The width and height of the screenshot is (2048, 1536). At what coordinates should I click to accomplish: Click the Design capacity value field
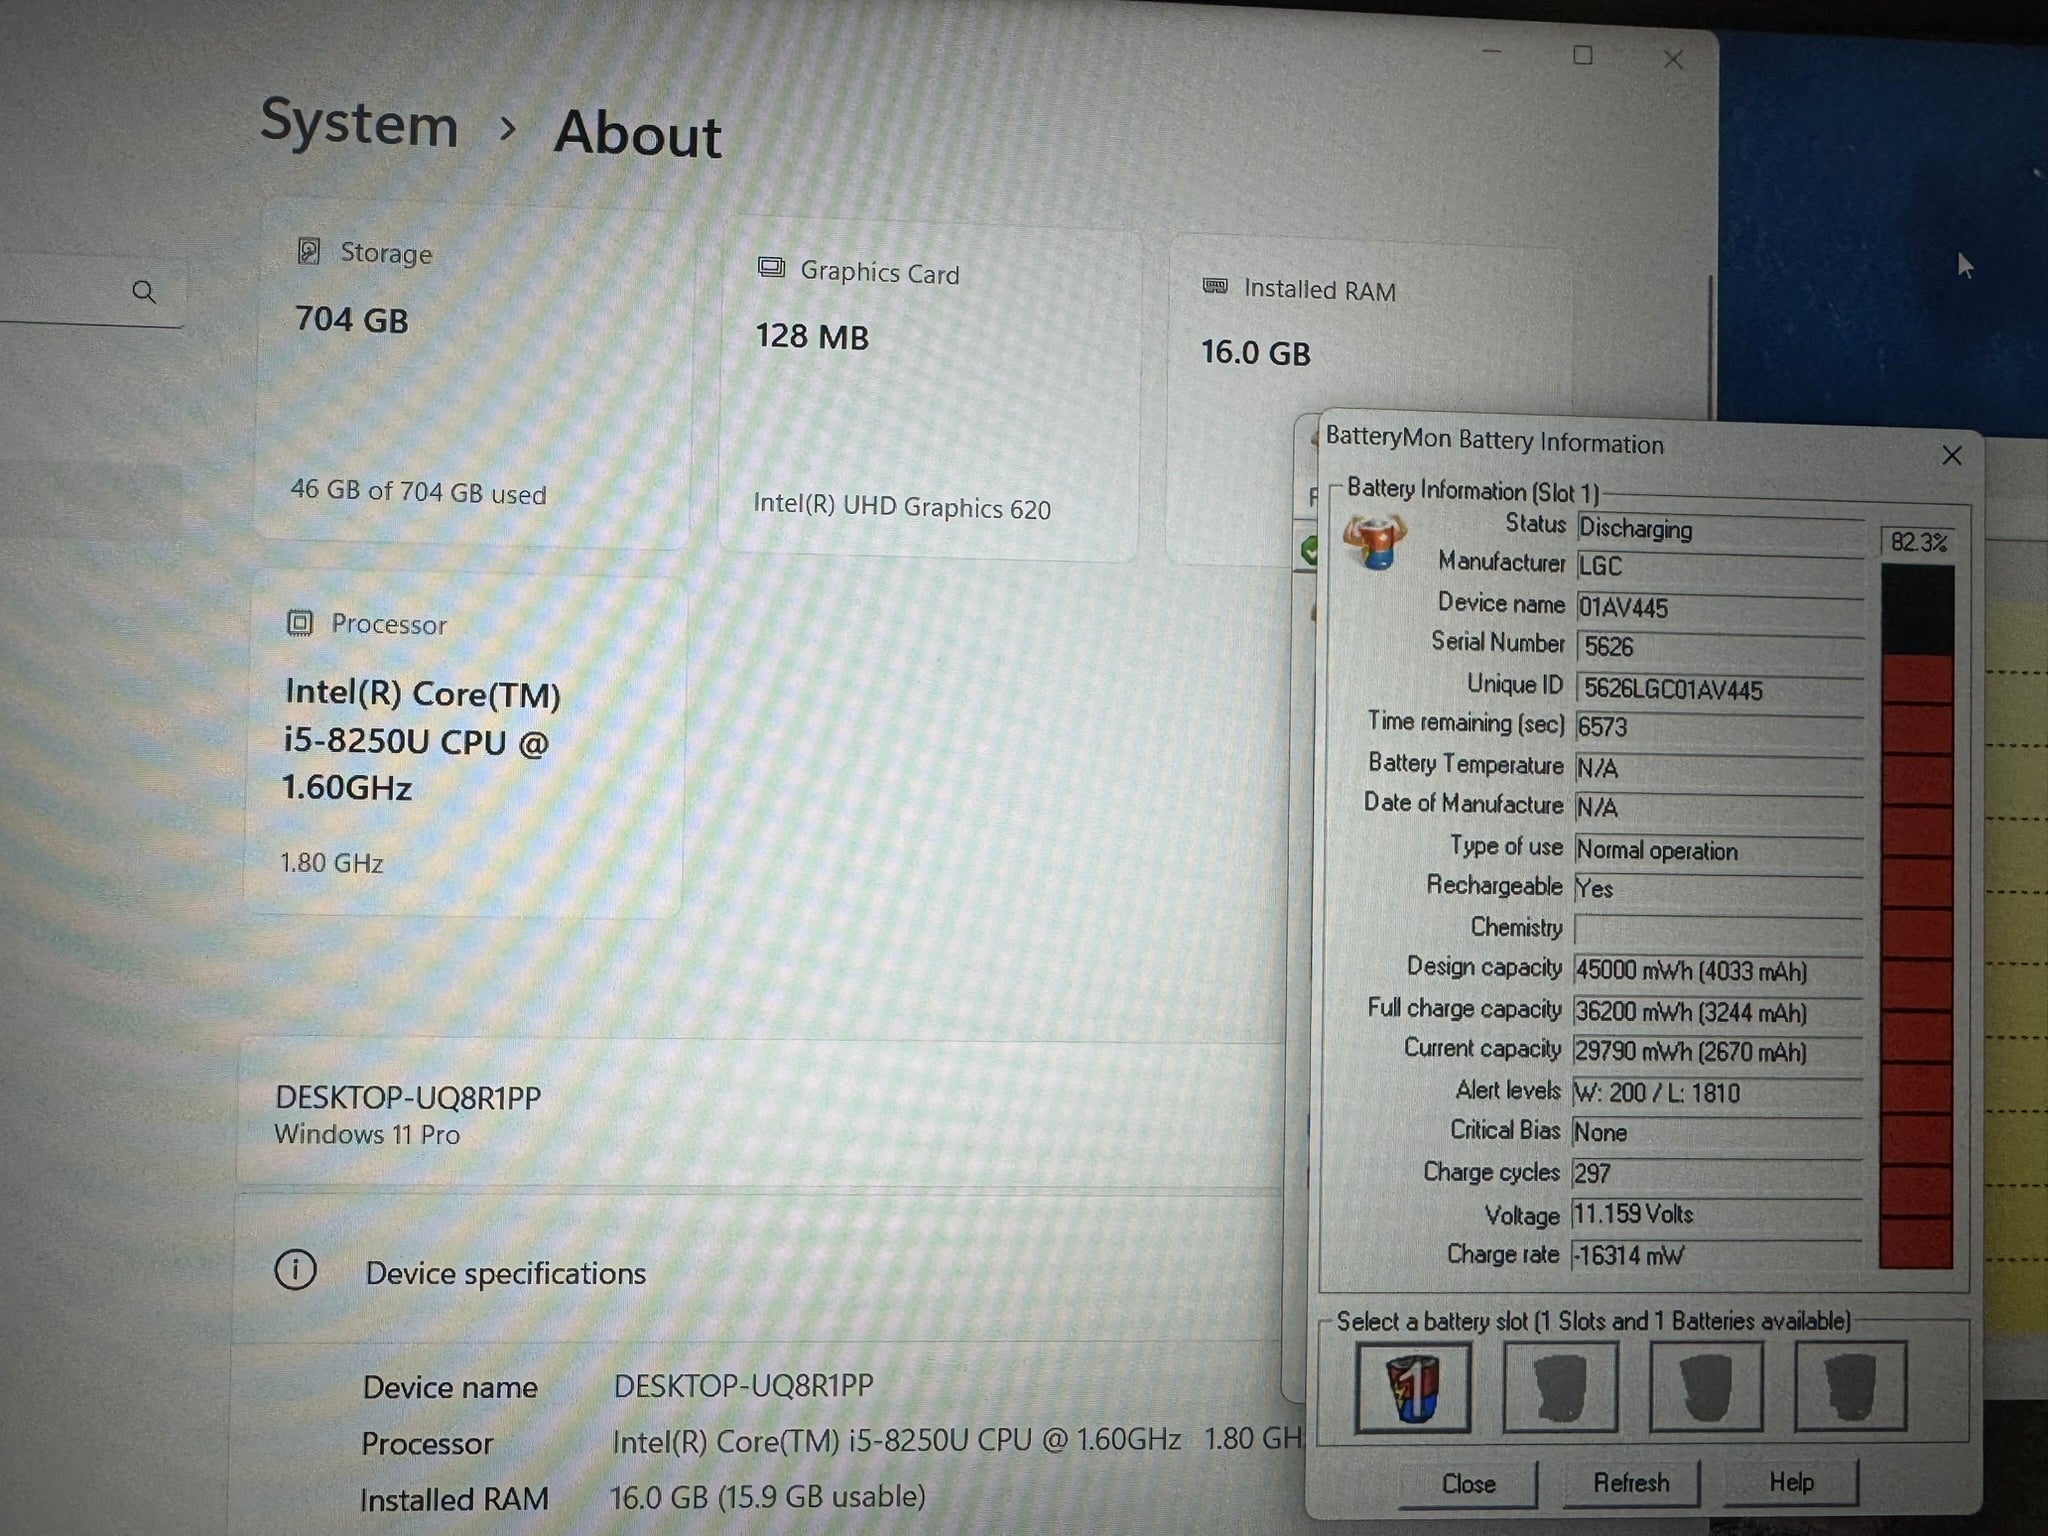1717,971
